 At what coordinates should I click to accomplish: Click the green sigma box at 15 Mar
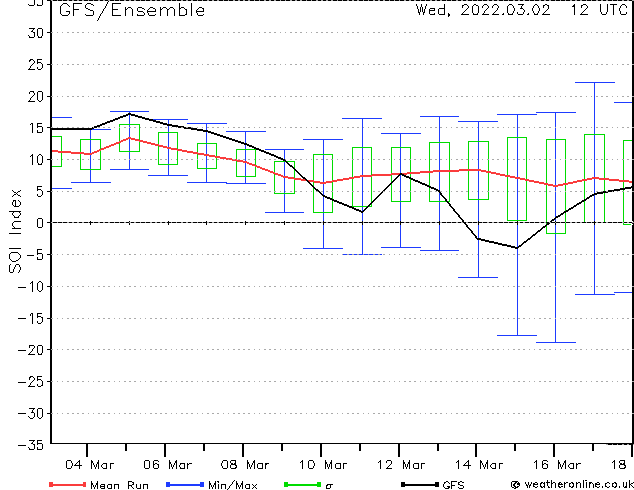[517, 179]
